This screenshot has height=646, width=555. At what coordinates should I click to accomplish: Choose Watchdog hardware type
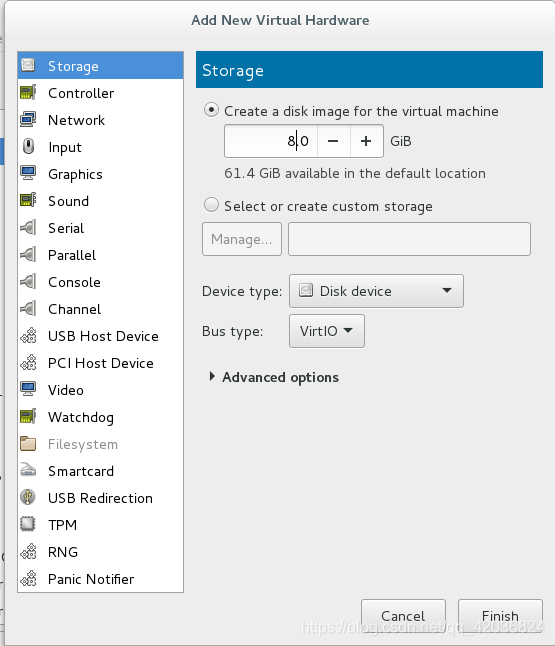coord(101,417)
